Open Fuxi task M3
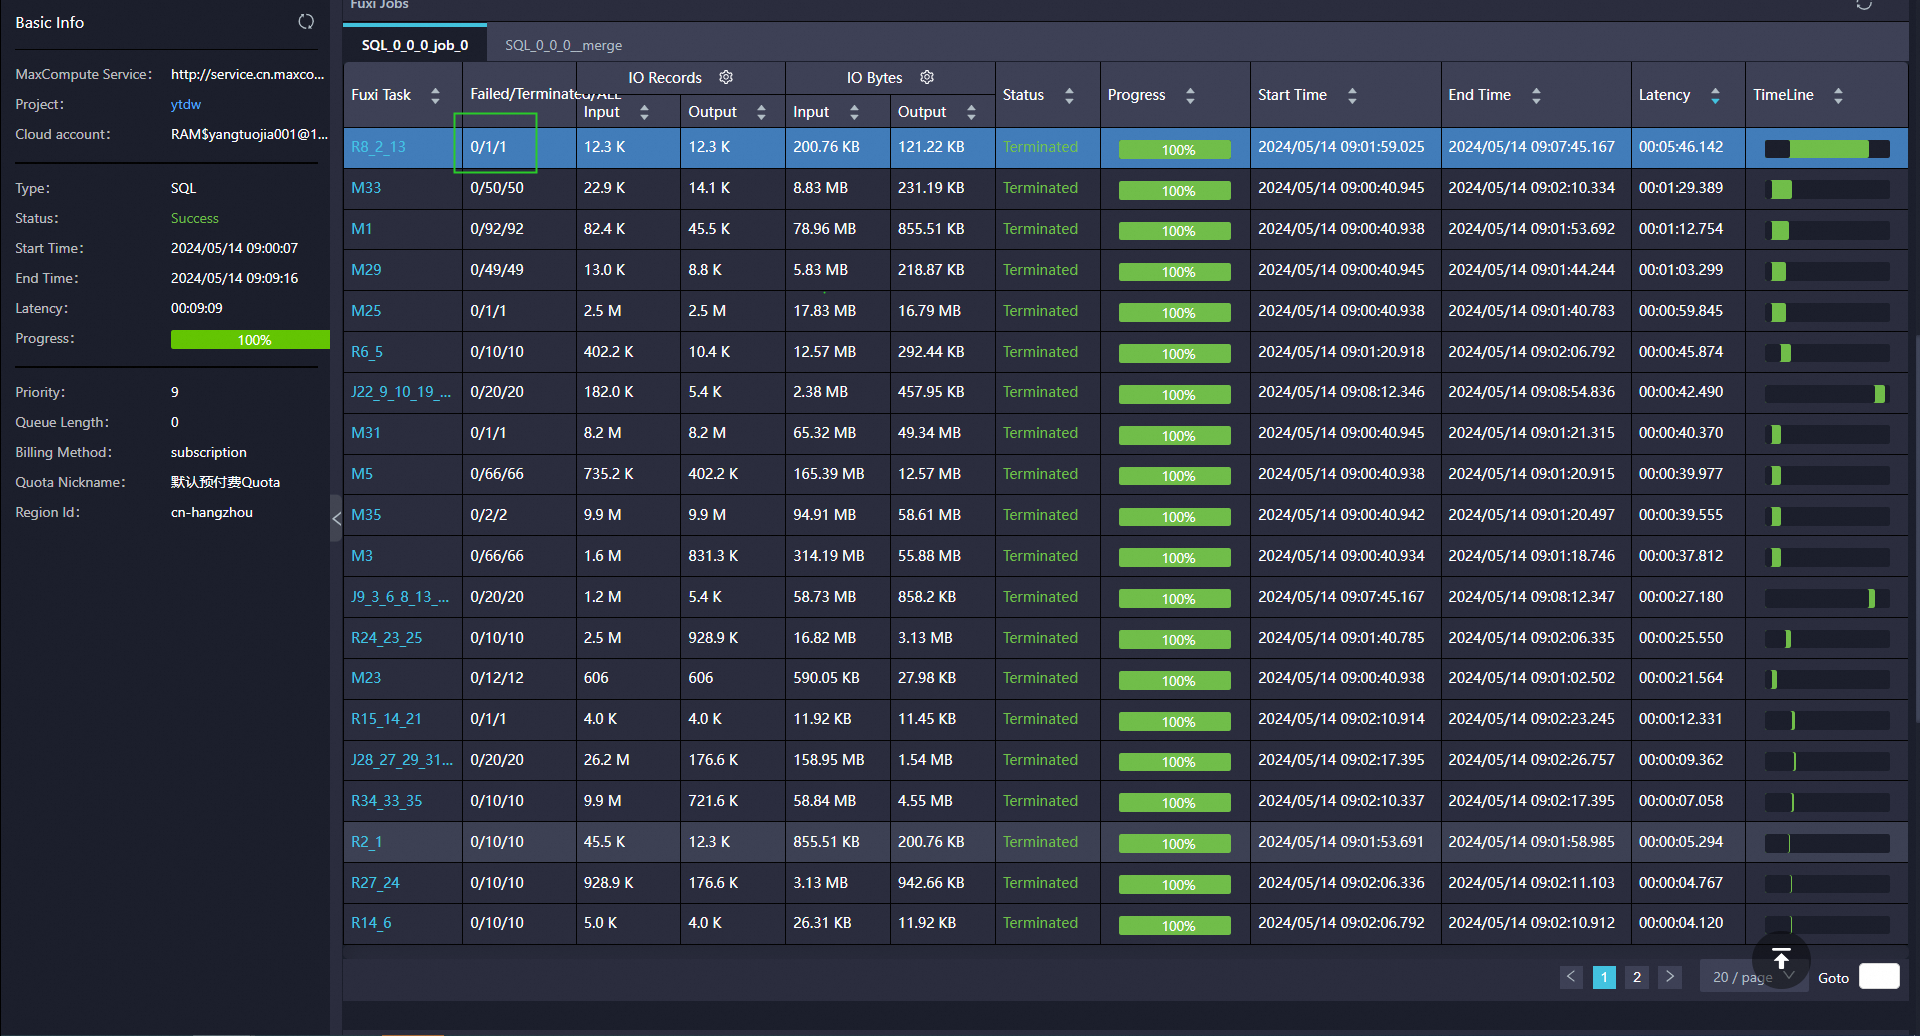Image resolution: width=1920 pixels, height=1036 pixels. [362, 556]
